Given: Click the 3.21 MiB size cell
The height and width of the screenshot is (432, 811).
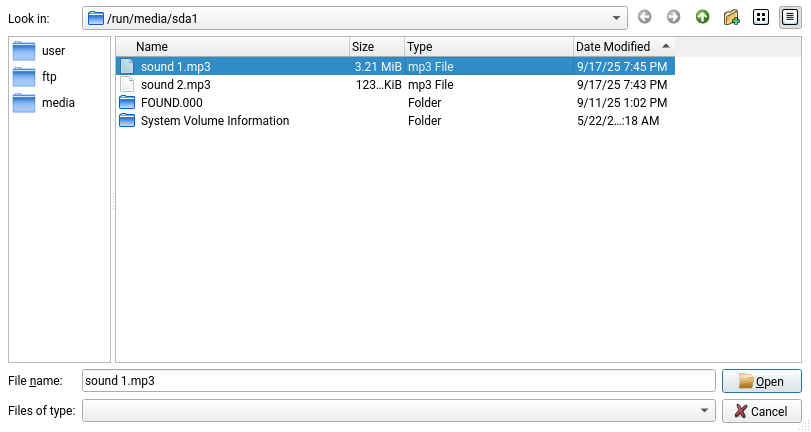Looking at the screenshot, I should point(378,67).
